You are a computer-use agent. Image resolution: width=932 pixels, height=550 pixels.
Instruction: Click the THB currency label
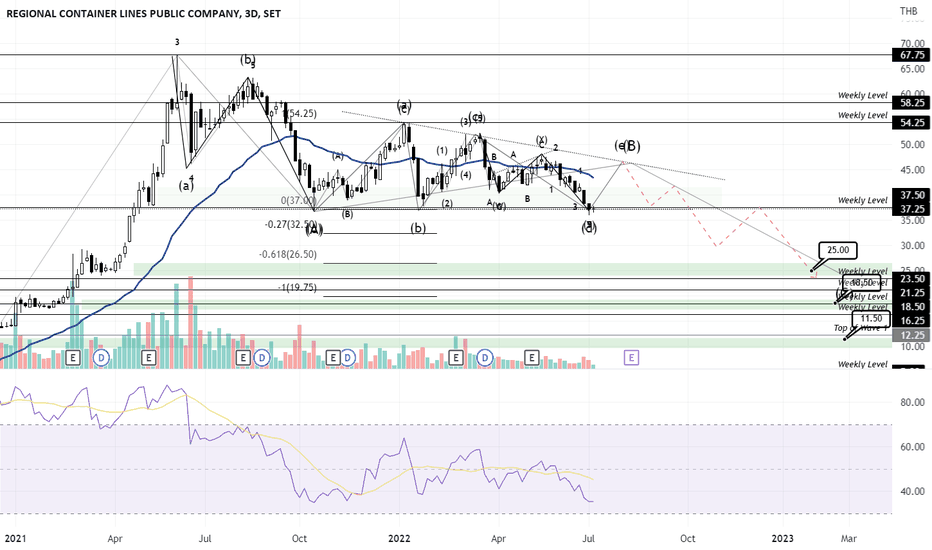[x=908, y=11]
